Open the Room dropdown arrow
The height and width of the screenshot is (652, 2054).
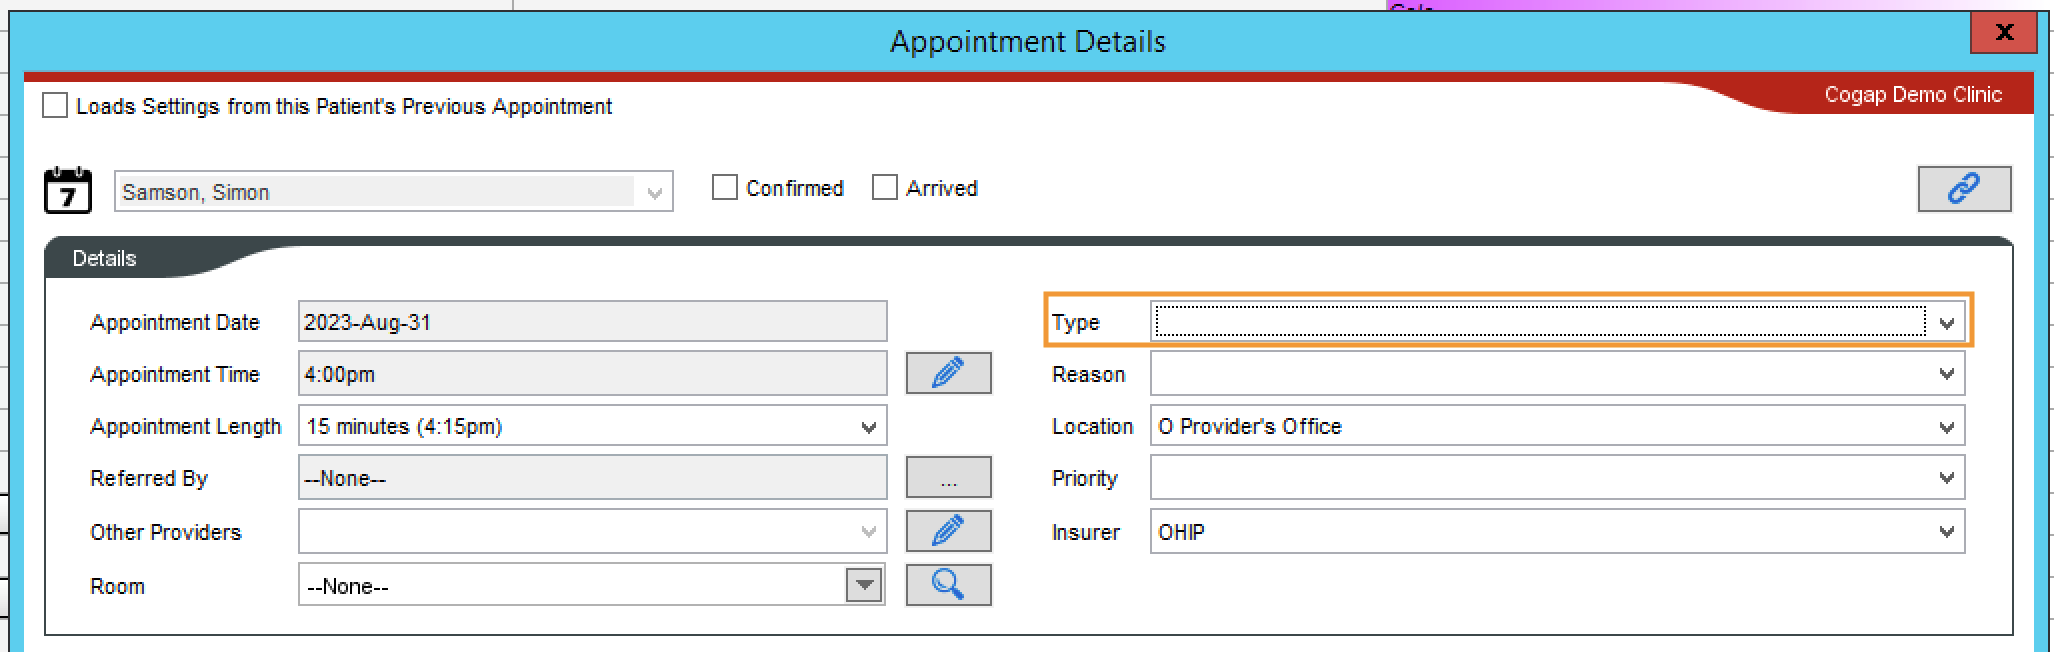(x=864, y=585)
